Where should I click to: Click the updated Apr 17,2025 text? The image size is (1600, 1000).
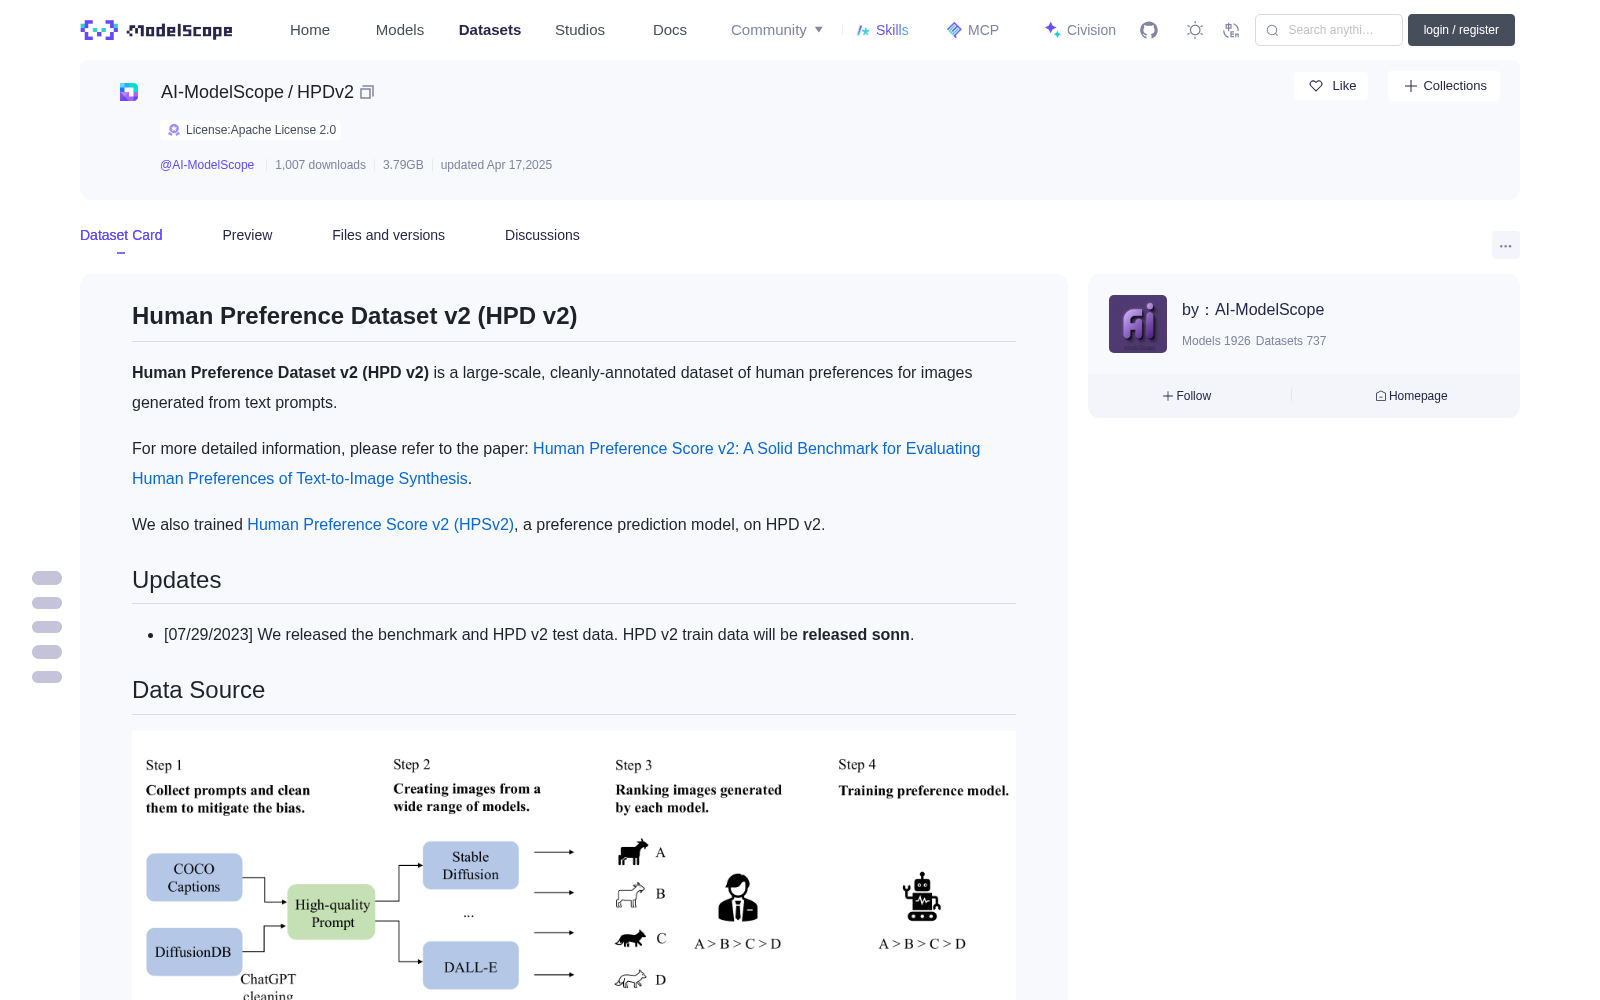tap(496, 165)
